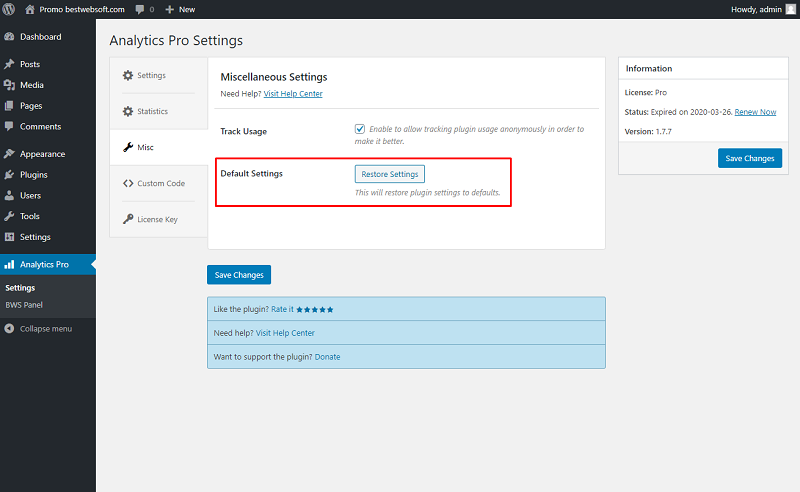Switch to the Custom Code tab

click(x=154, y=183)
